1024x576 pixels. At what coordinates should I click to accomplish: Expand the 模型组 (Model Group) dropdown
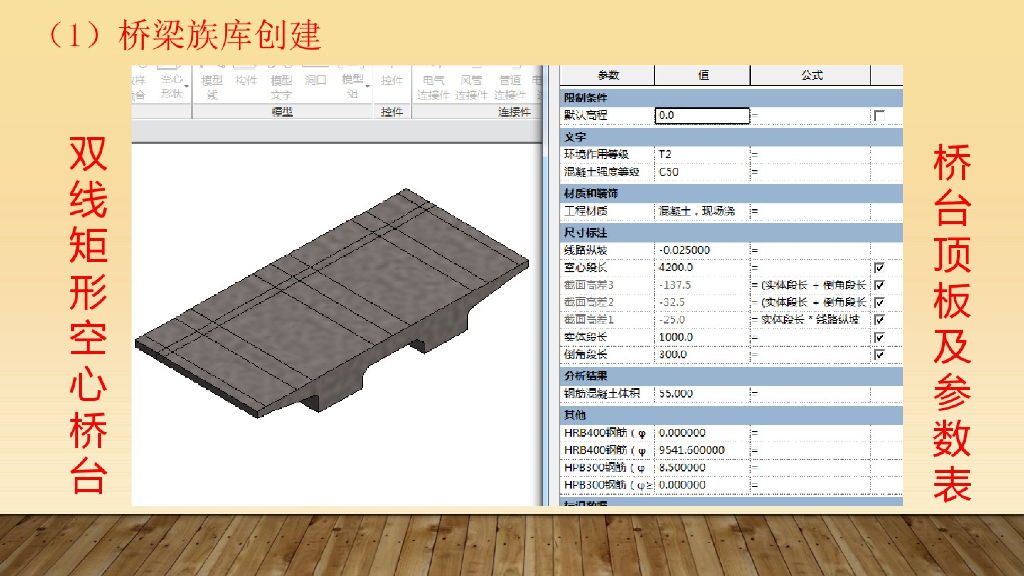click(353, 85)
